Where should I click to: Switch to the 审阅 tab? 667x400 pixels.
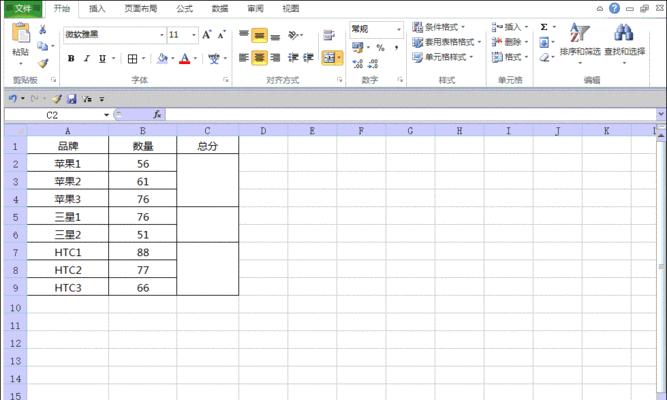255,9
